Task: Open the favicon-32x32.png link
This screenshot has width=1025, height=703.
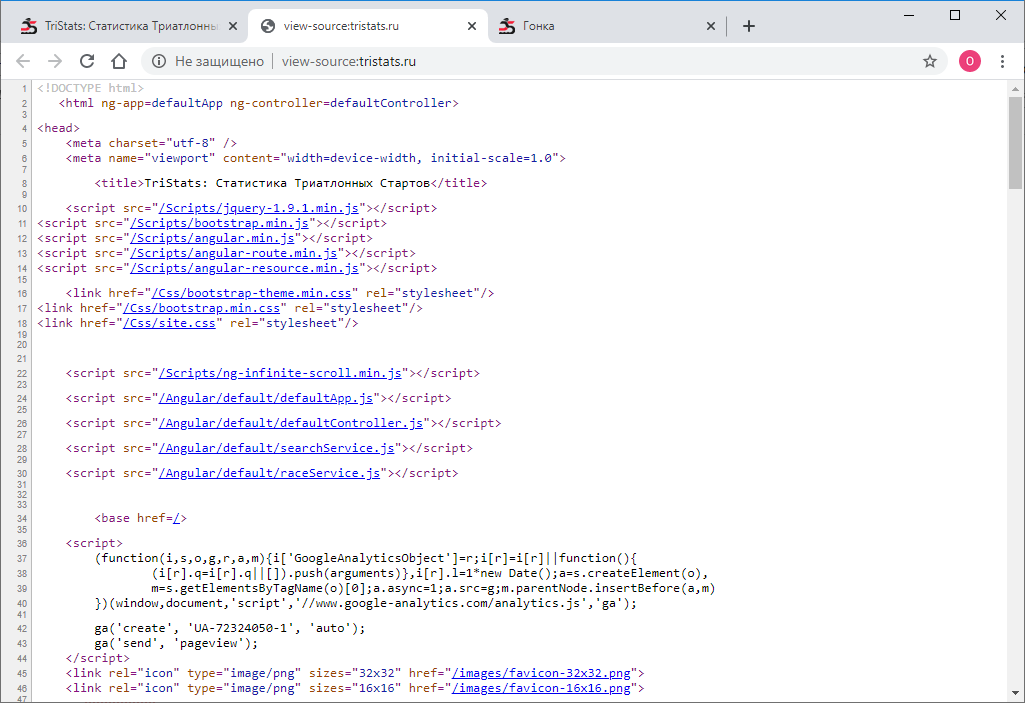Action: (541, 673)
